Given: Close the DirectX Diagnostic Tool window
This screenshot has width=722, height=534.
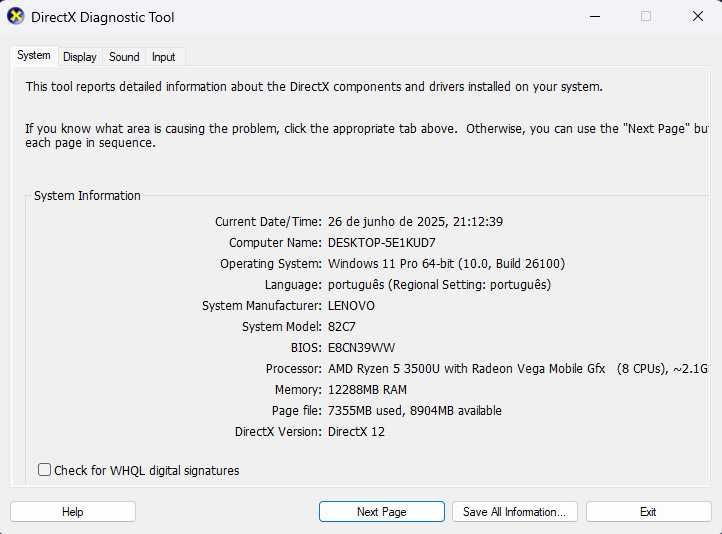Looking at the screenshot, I should [698, 17].
